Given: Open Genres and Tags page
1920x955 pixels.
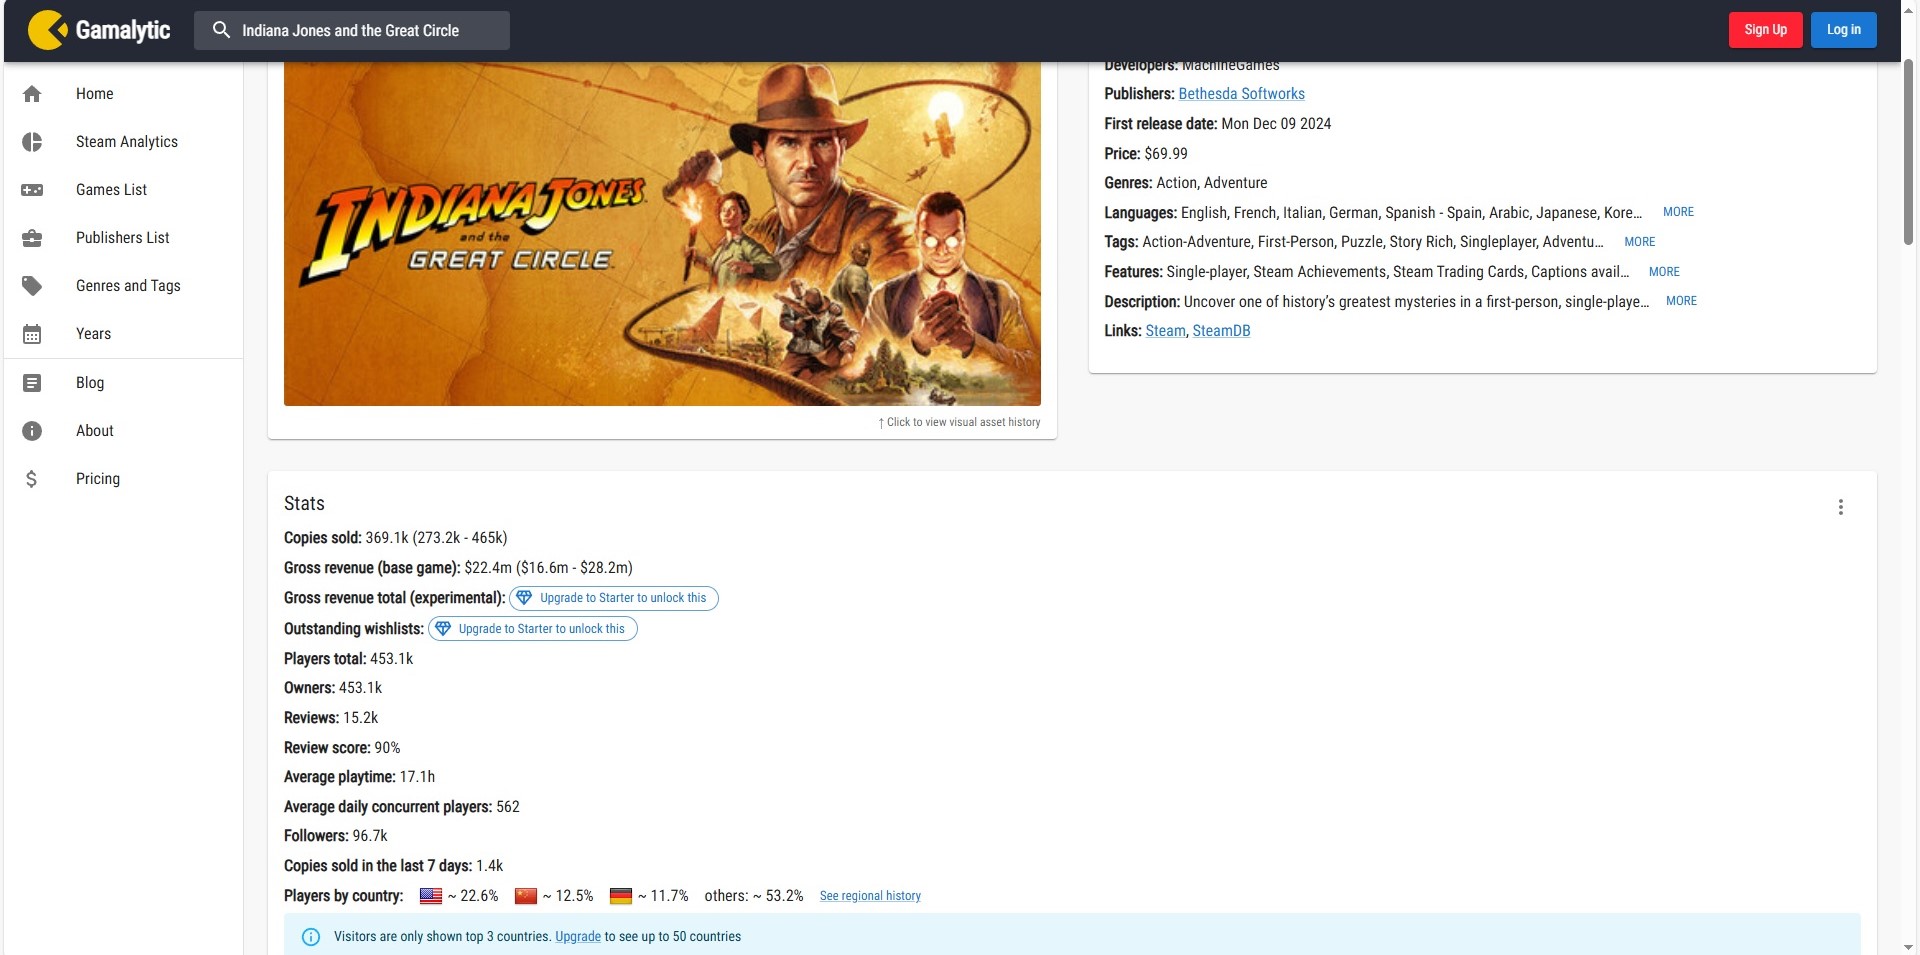Looking at the screenshot, I should (124, 286).
